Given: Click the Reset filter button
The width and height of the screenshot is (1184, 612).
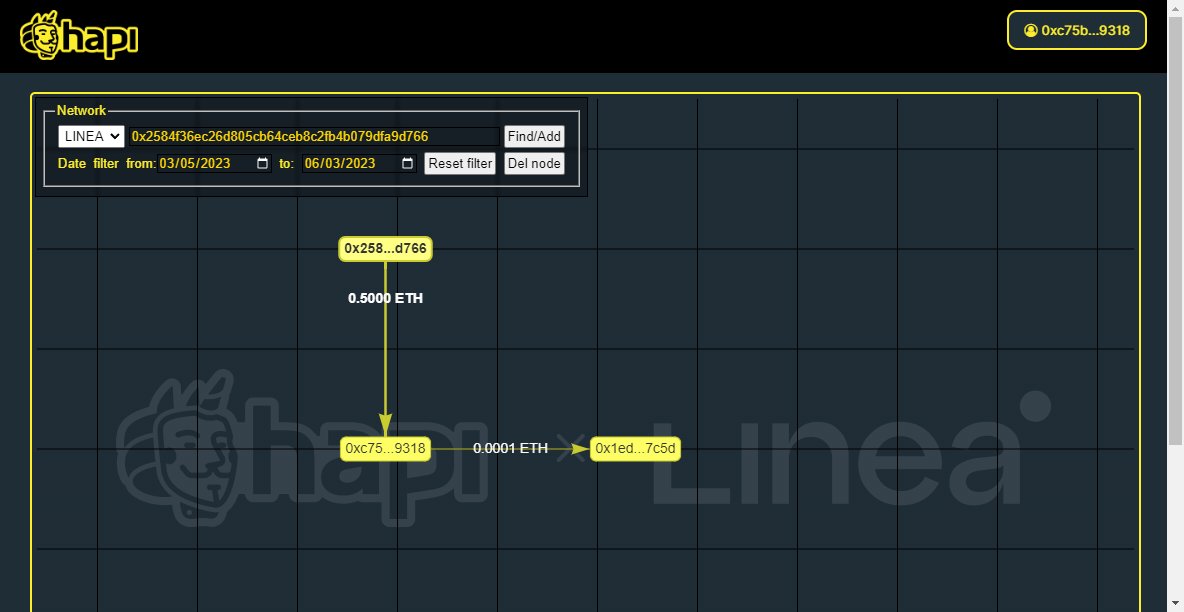Looking at the screenshot, I should [x=460, y=163].
